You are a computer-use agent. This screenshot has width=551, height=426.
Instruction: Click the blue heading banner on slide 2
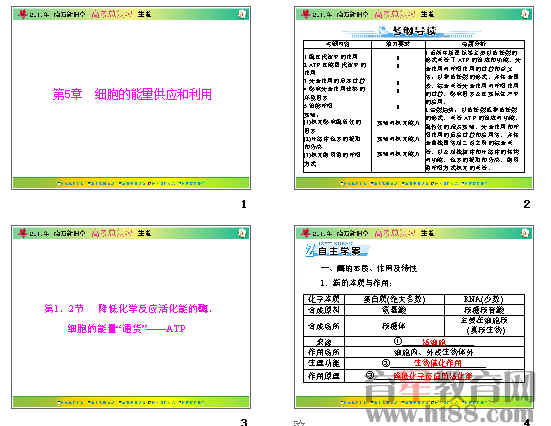413,31
